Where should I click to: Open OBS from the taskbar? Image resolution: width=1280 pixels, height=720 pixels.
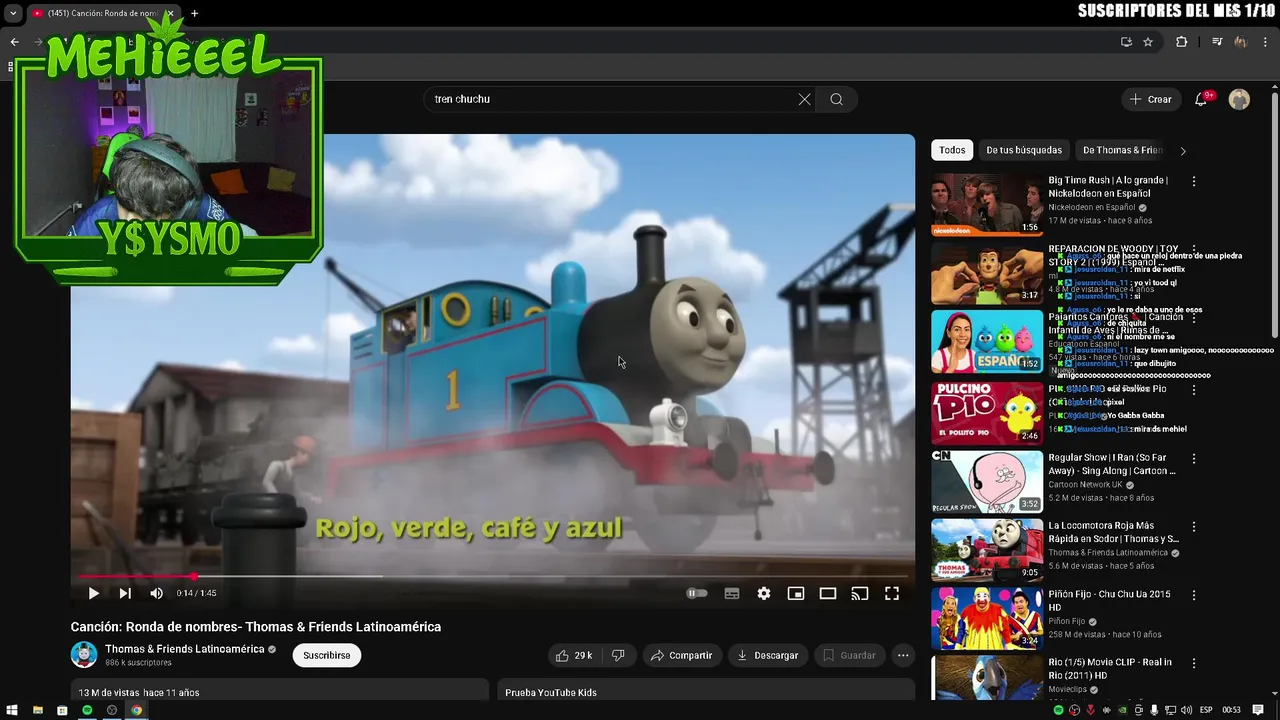(x=112, y=710)
